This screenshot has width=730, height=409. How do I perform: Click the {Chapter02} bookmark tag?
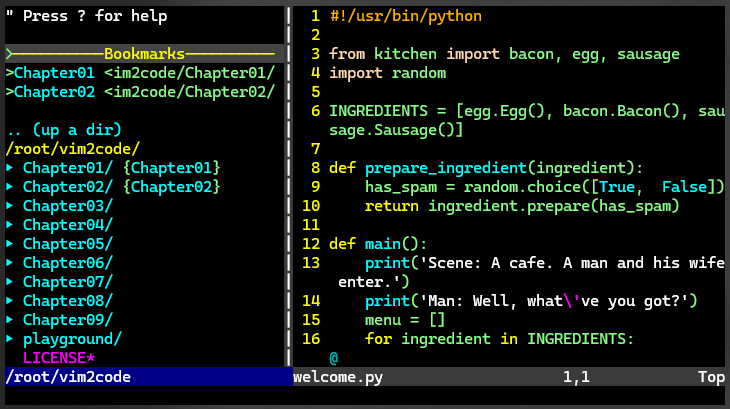(x=171, y=187)
